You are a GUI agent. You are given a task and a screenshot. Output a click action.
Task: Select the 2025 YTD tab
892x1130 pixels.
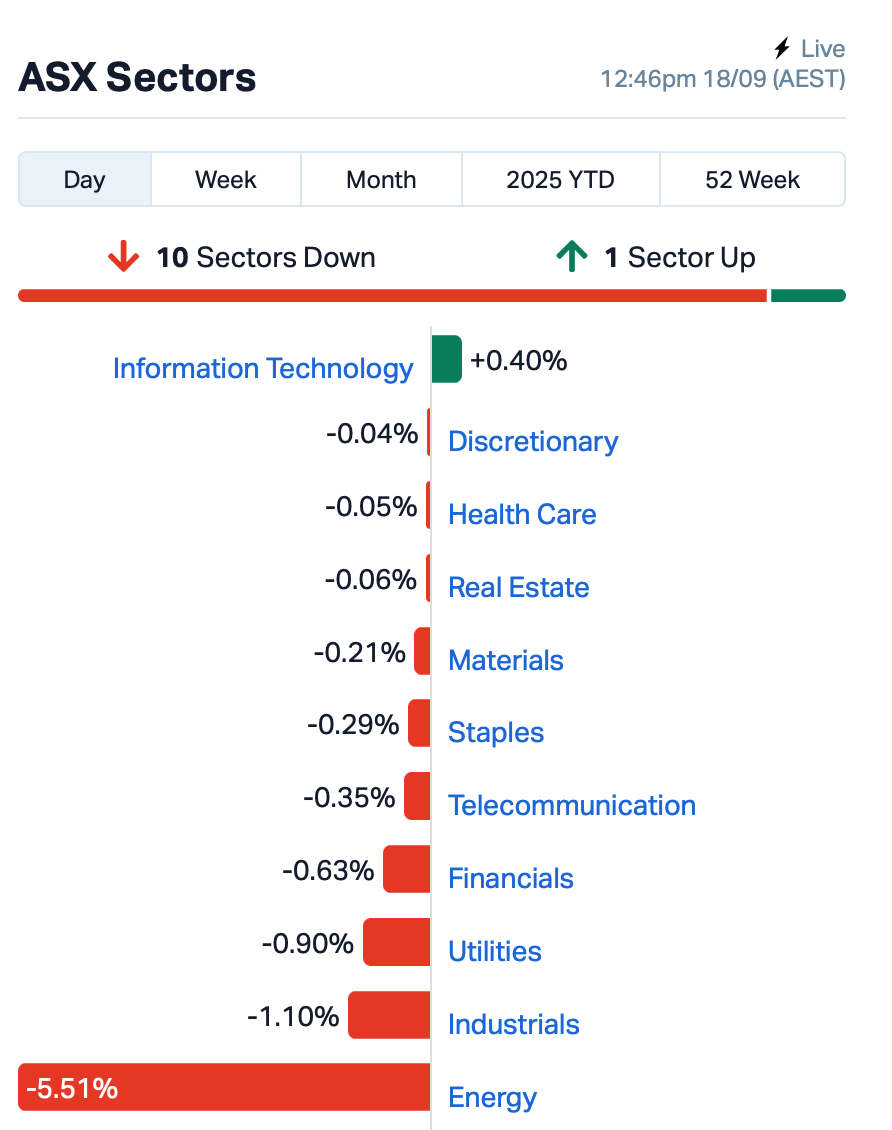[560, 180]
